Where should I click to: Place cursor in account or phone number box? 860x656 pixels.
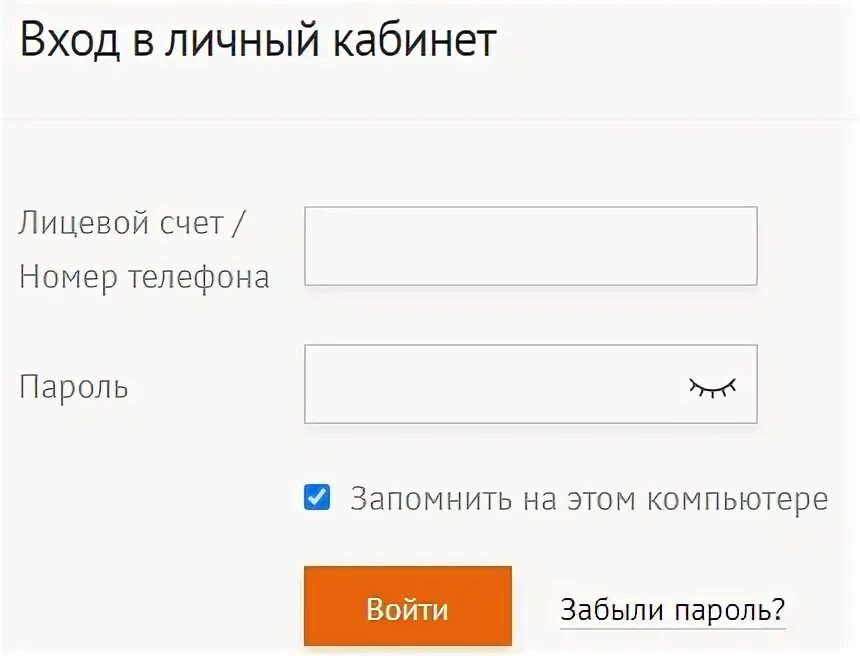click(531, 246)
